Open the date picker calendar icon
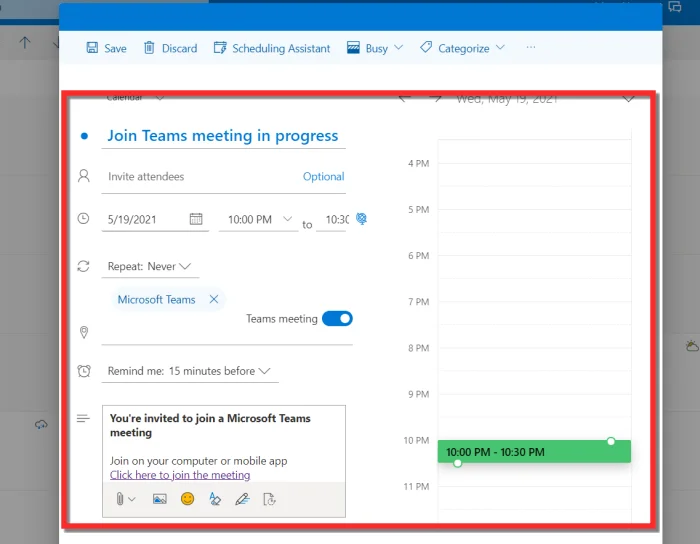The width and height of the screenshot is (700, 544). pyautogui.click(x=196, y=219)
